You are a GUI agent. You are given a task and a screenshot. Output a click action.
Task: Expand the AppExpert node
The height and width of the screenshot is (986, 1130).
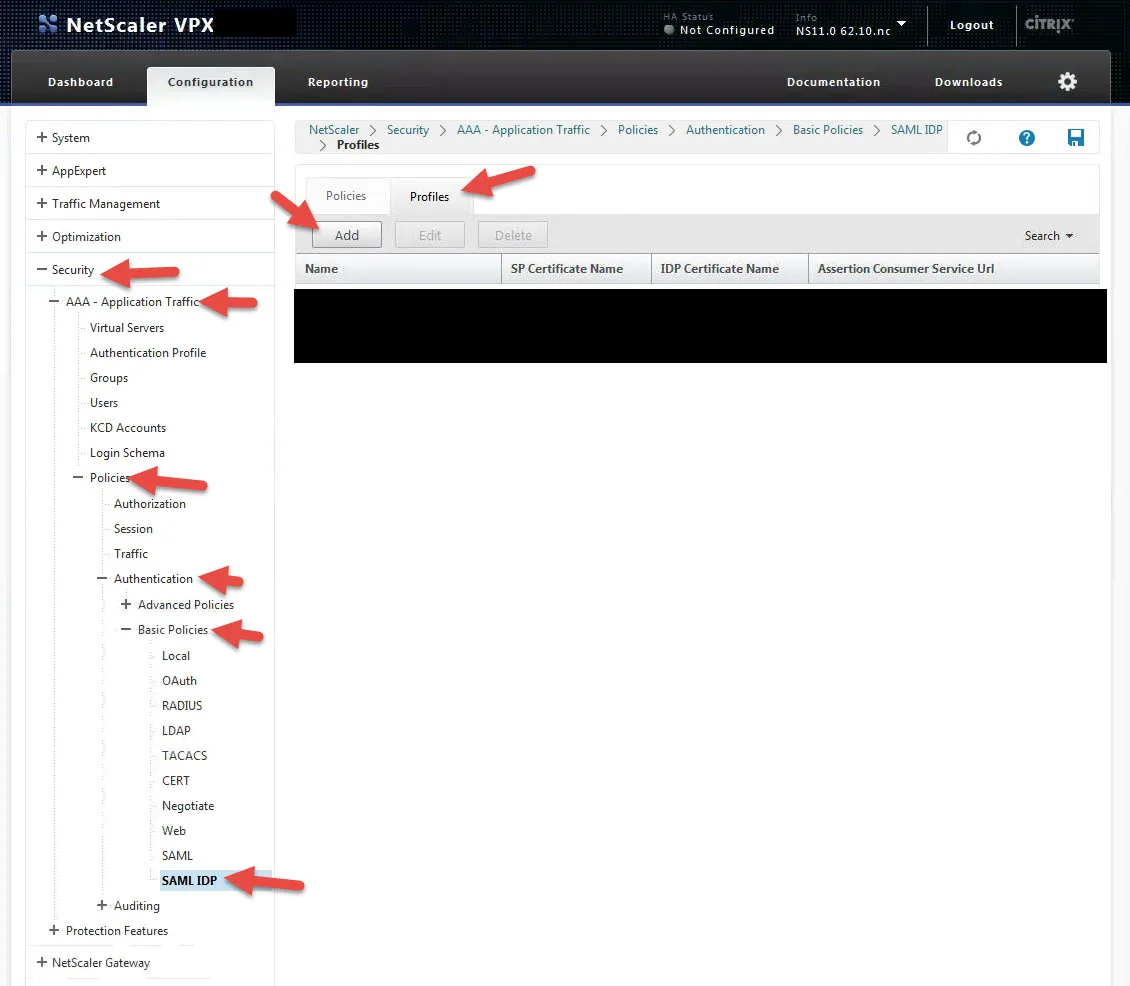42,170
